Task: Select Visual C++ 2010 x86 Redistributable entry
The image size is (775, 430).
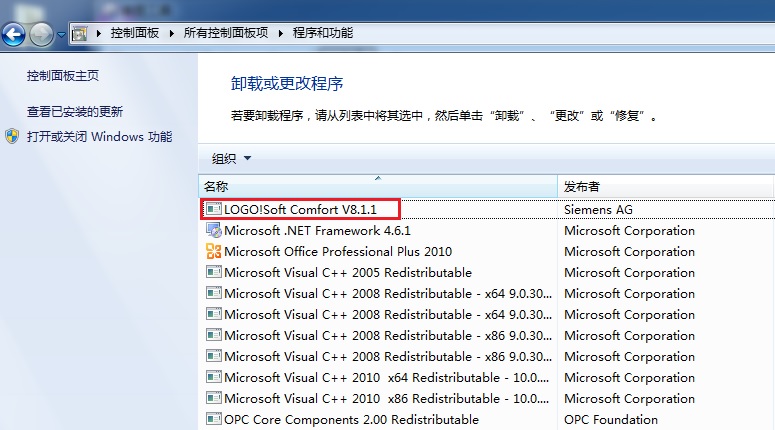Action: [x=387, y=398]
